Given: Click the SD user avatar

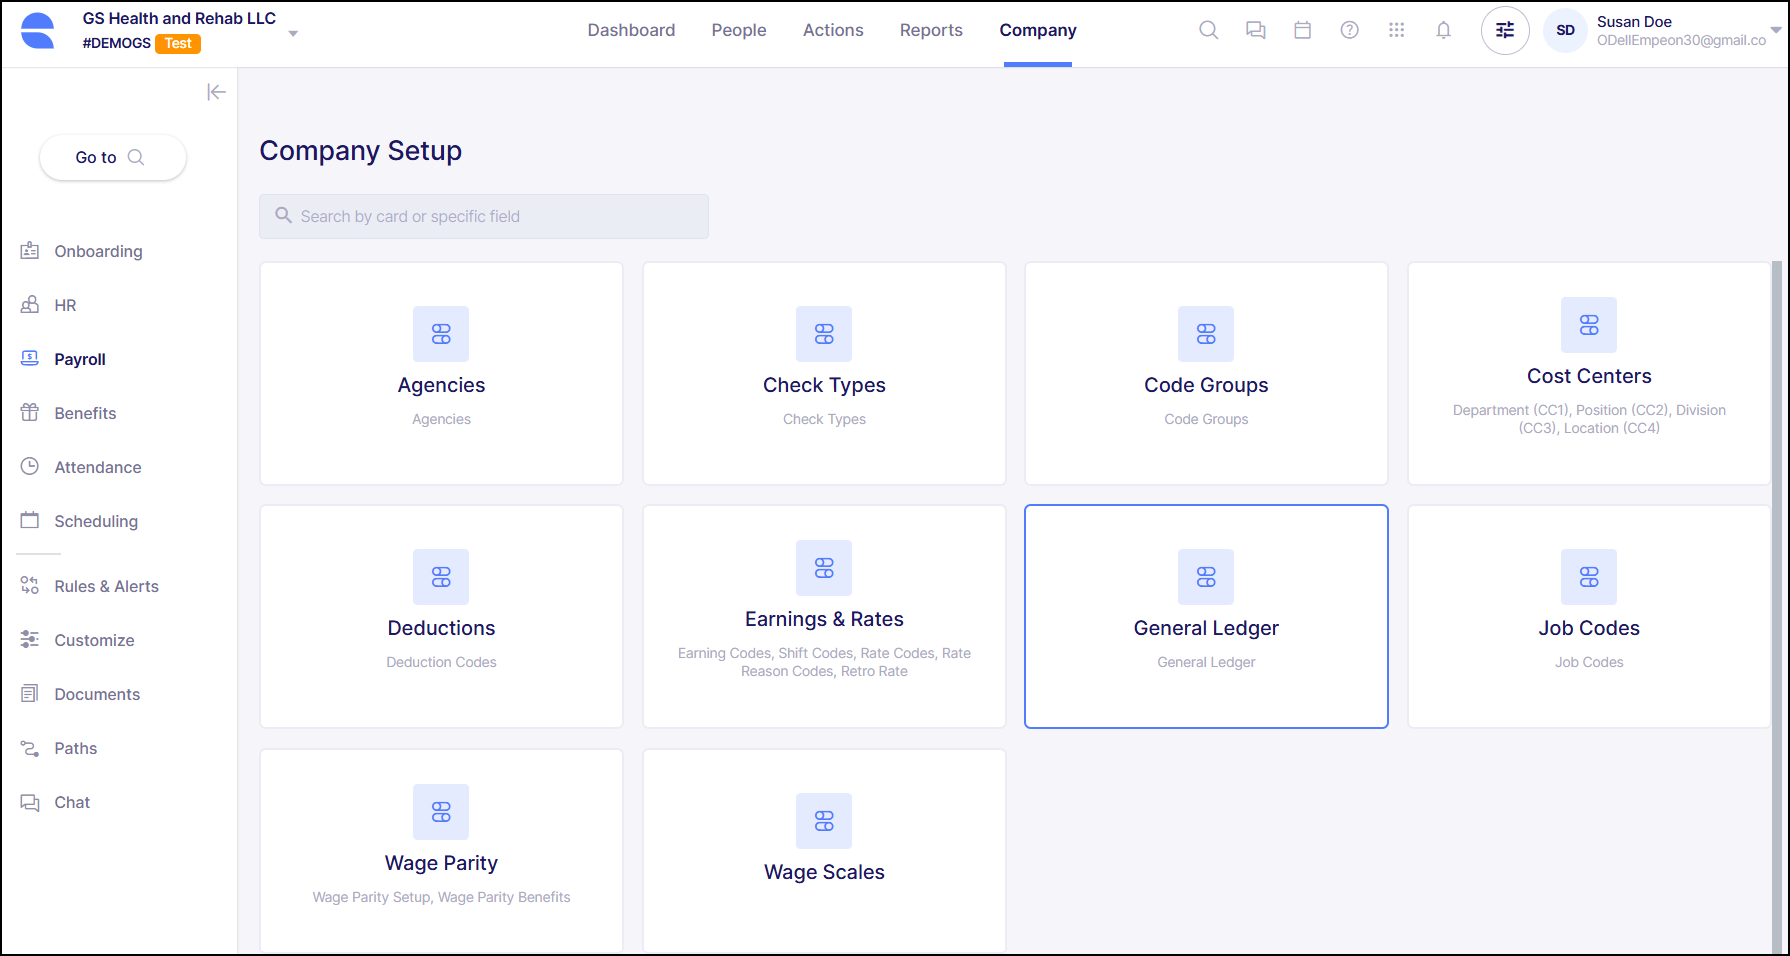Looking at the screenshot, I should pos(1565,30).
